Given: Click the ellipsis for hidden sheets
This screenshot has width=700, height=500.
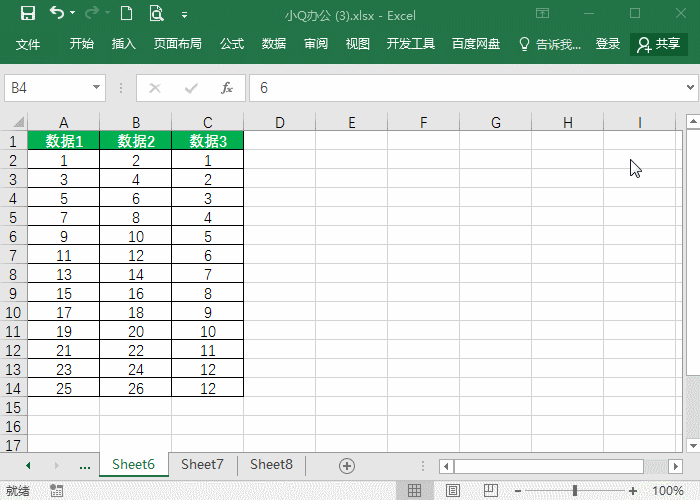Looking at the screenshot, I should pos(85,467).
